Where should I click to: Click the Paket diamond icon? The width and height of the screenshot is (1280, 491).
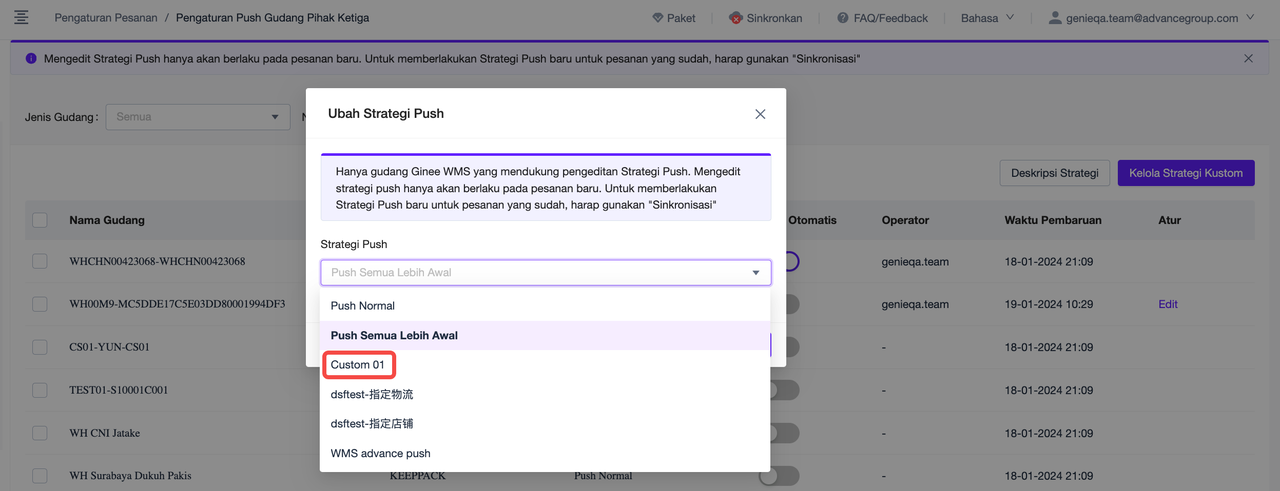[657, 18]
